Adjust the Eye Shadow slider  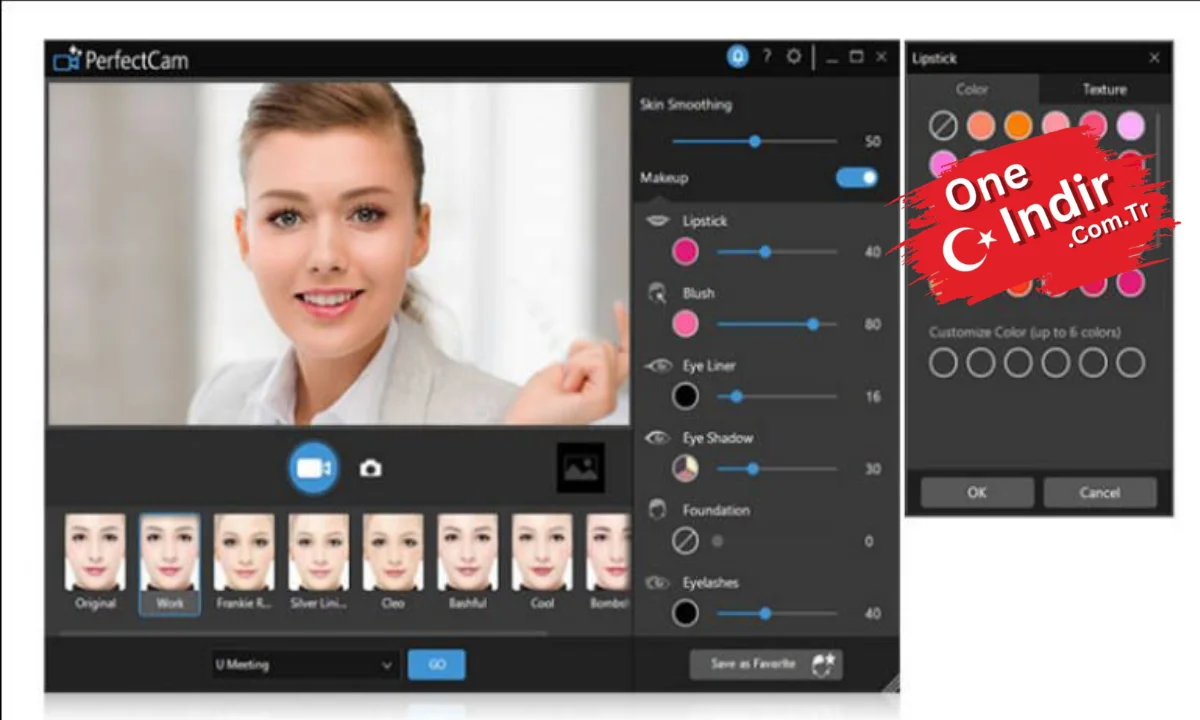click(x=777, y=468)
